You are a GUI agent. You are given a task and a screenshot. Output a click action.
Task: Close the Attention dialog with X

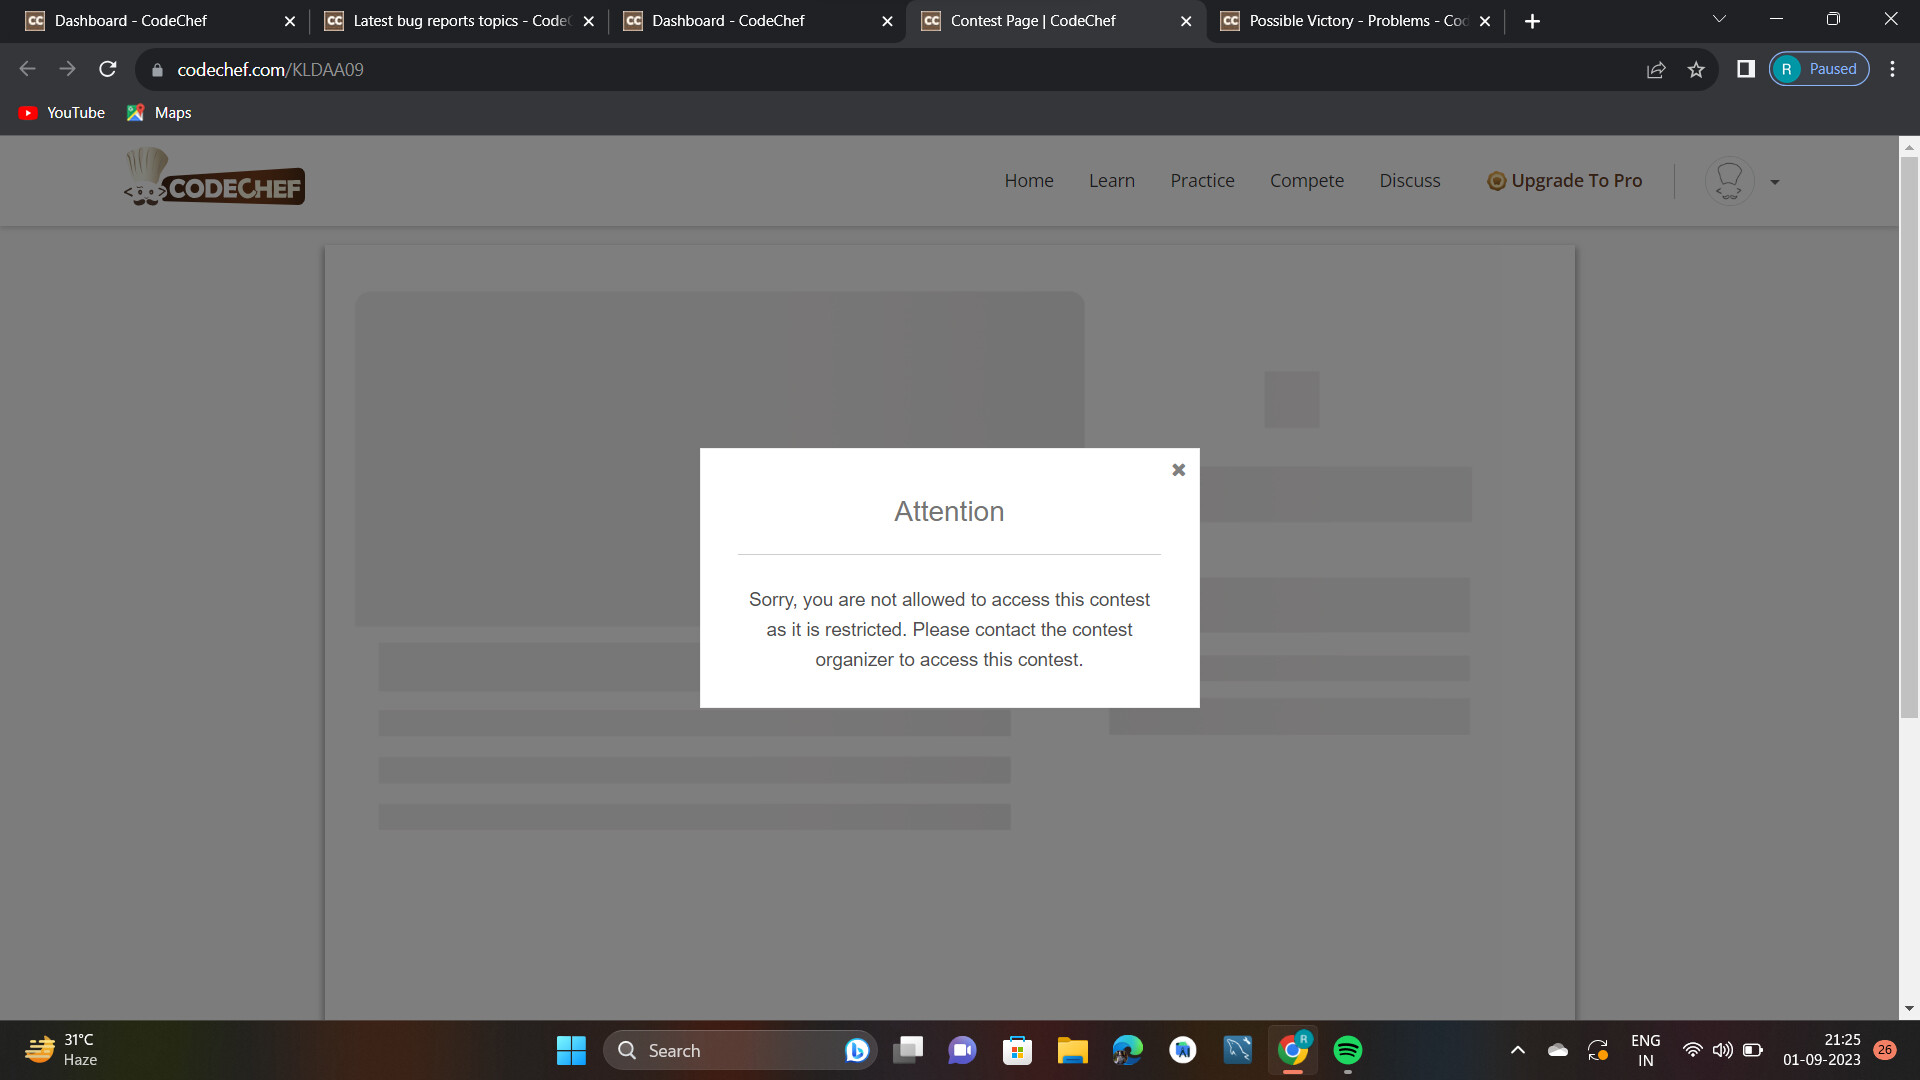click(1178, 470)
